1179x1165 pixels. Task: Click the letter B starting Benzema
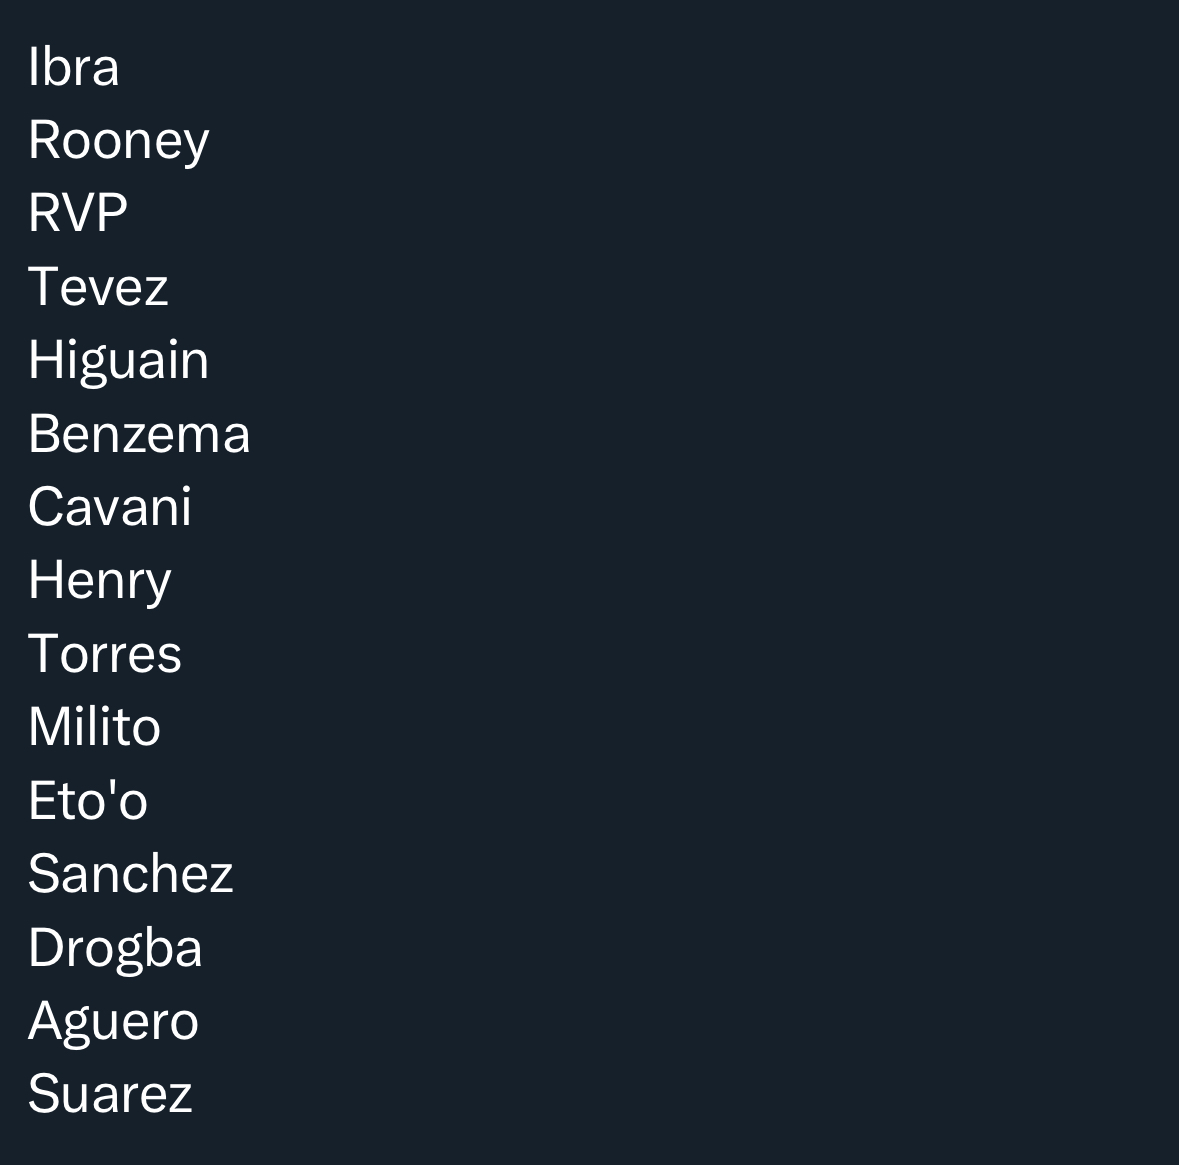point(44,433)
